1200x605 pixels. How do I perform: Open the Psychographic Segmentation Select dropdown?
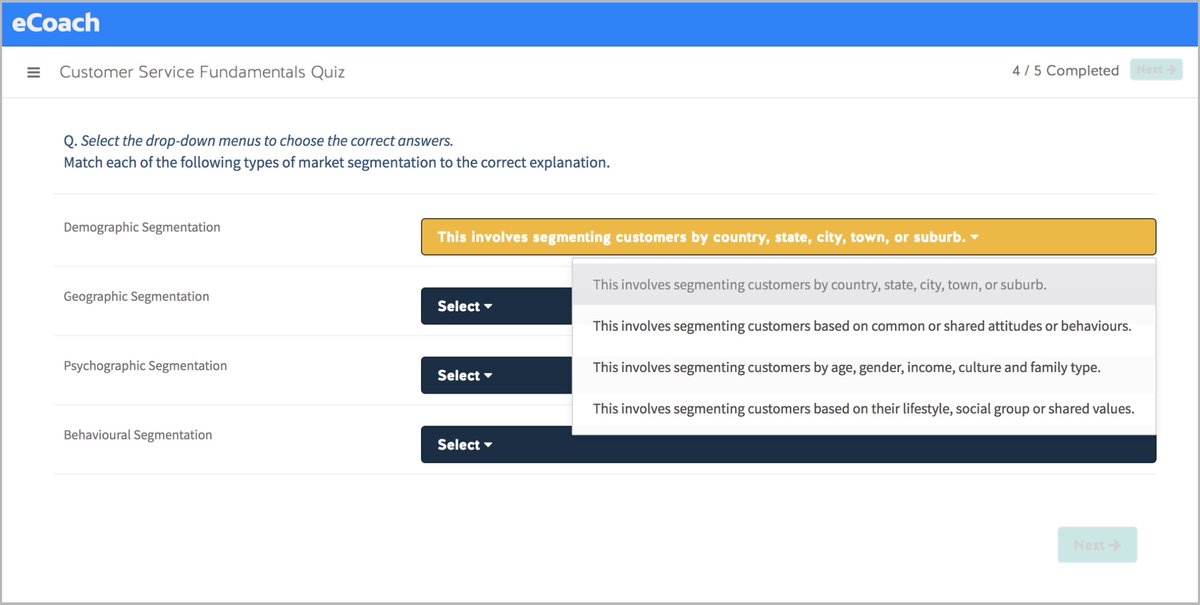pos(496,375)
